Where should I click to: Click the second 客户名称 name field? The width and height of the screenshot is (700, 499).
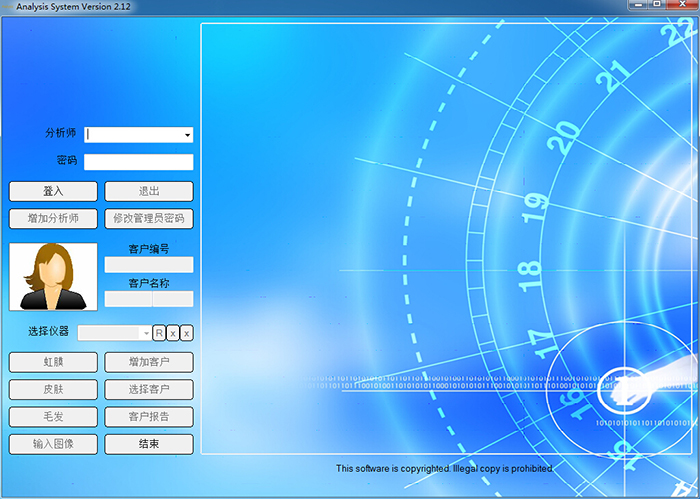pyautogui.click(x=173, y=299)
